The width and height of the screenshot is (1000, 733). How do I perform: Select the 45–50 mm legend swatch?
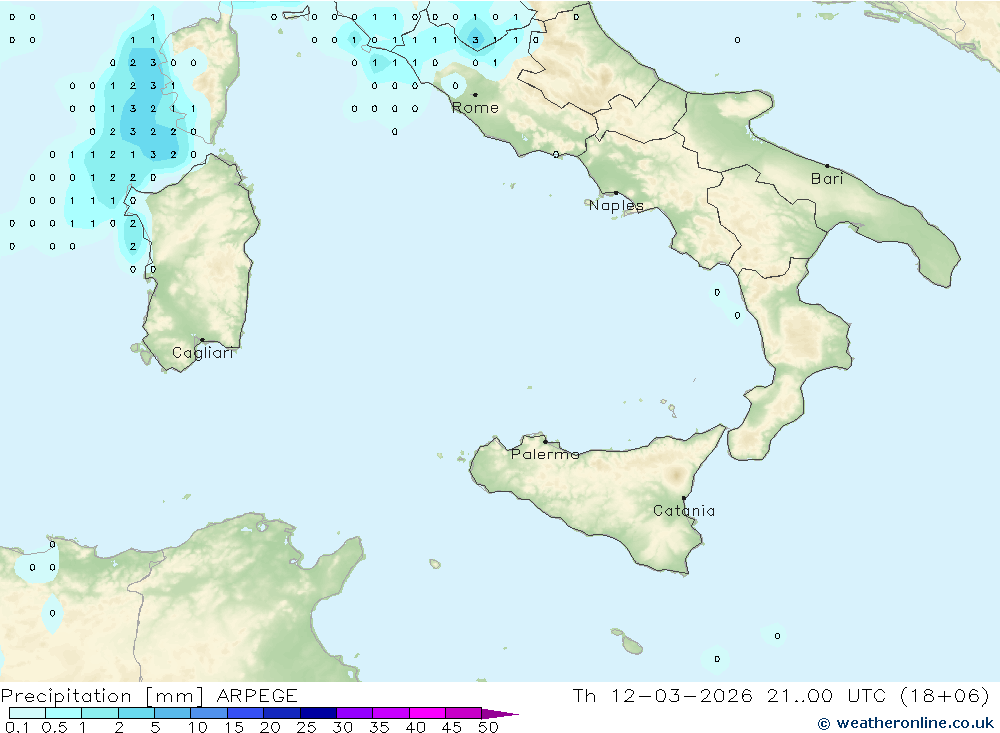tap(464, 713)
